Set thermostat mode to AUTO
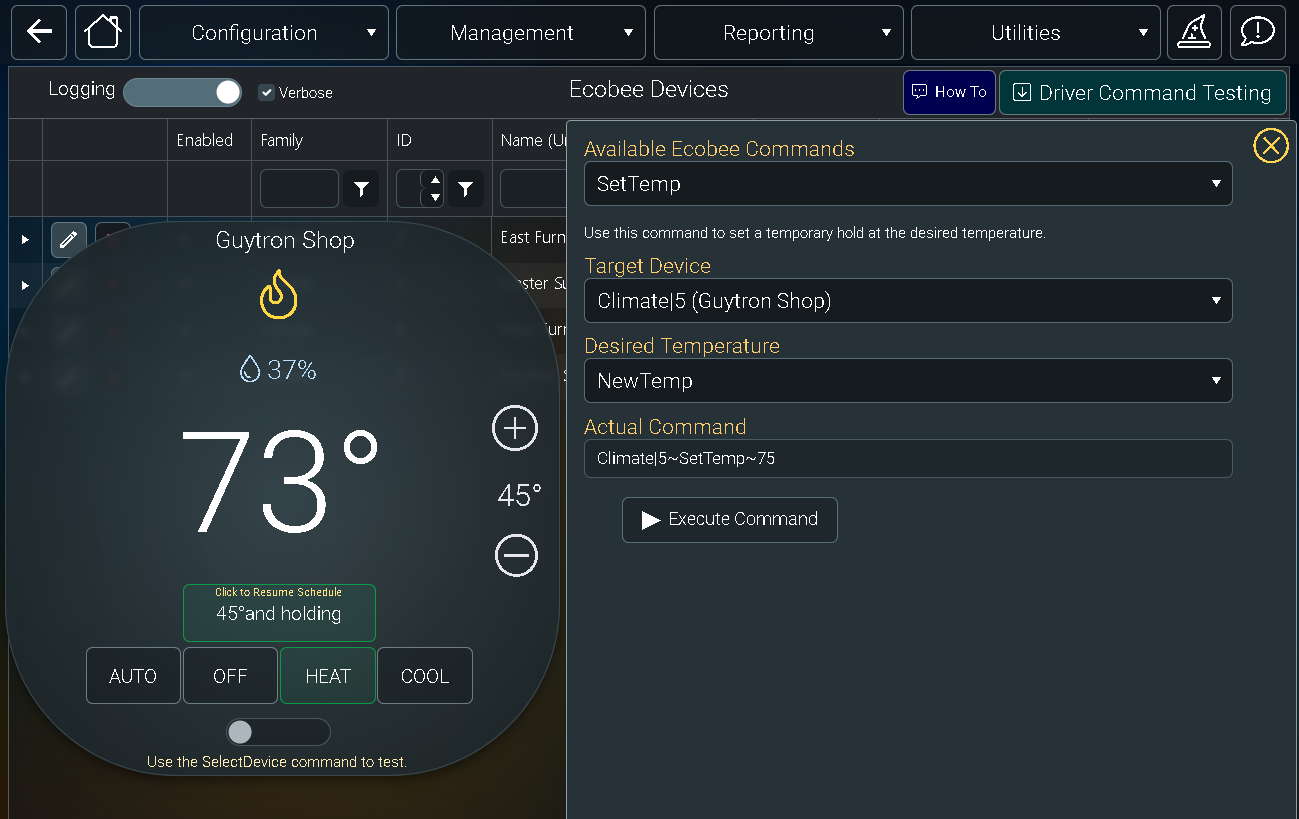Viewport: 1299px width, 819px height. pos(133,676)
